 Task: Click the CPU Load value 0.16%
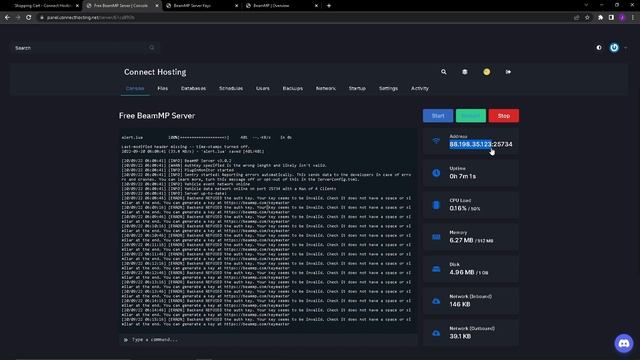click(x=458, y=209)
